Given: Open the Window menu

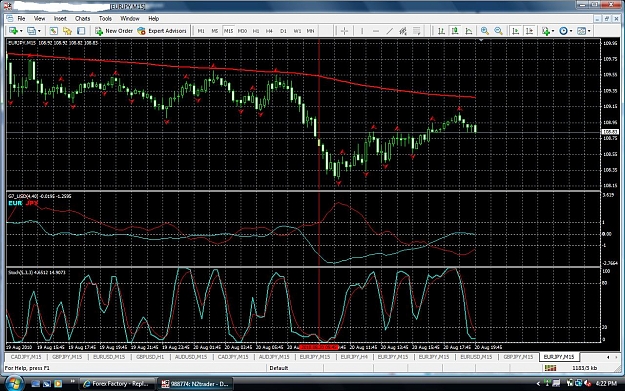Looking at the screenshot, I should [130, 18].
